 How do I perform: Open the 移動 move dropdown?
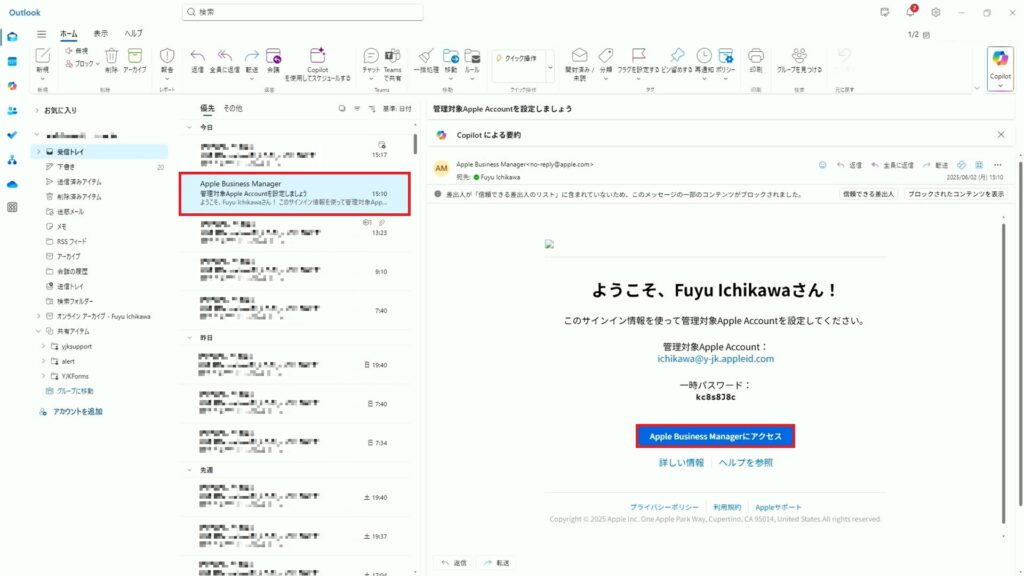[451, 79]
